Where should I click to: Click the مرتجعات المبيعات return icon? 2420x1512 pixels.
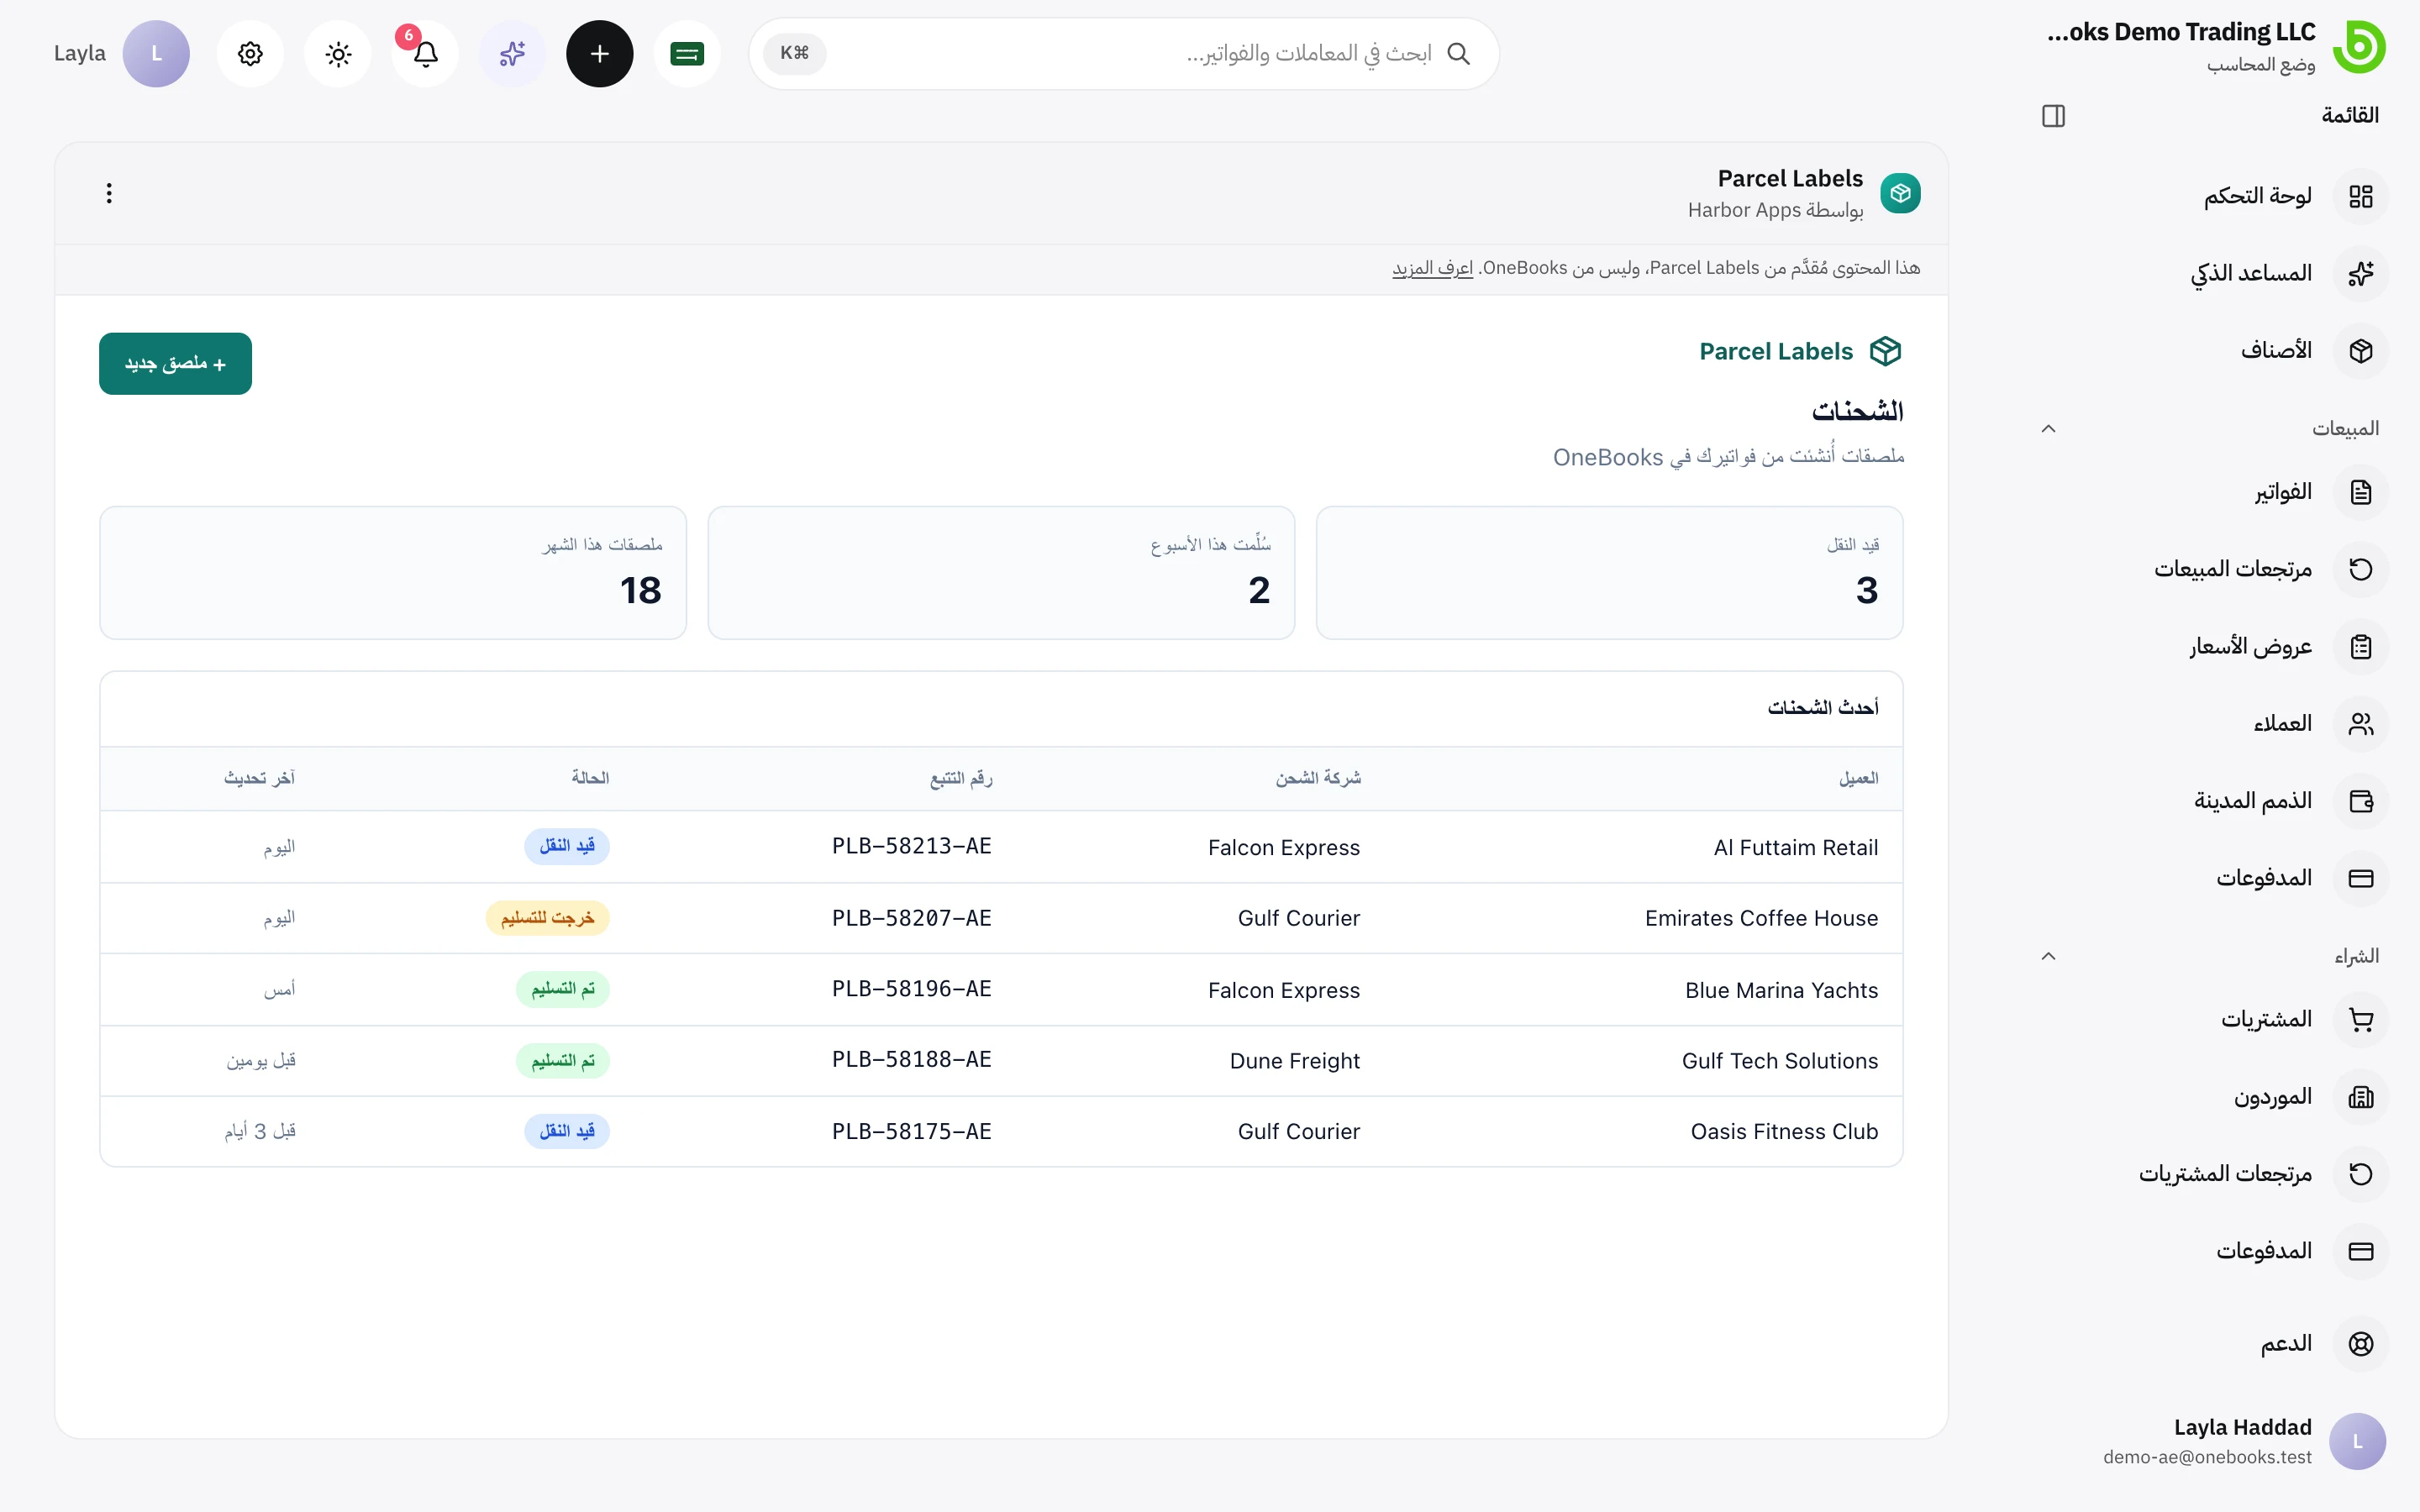(2361, 569)
